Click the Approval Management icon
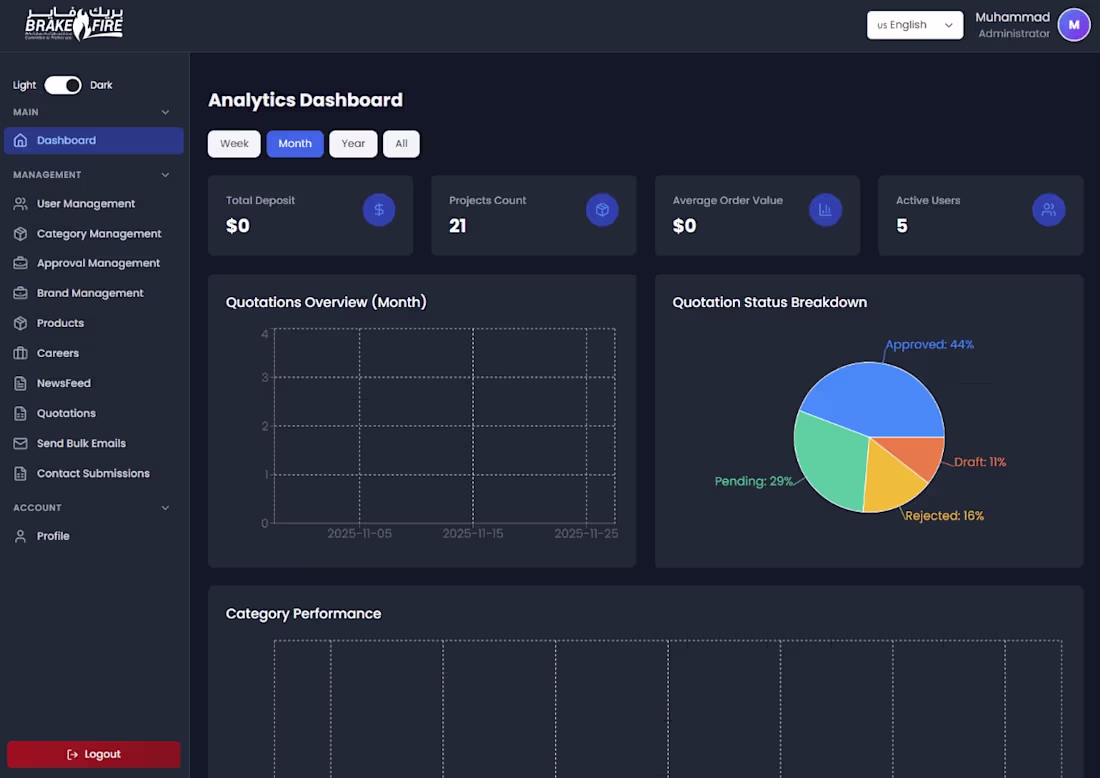 tap(21, 262)
